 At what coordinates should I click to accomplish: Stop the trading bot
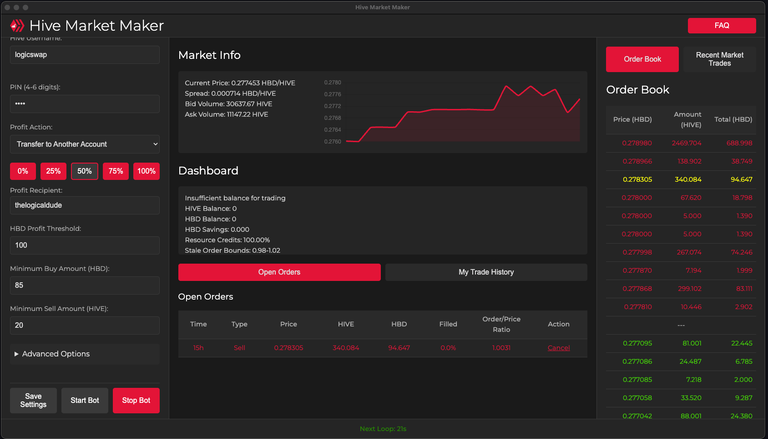tap(136, 400)
